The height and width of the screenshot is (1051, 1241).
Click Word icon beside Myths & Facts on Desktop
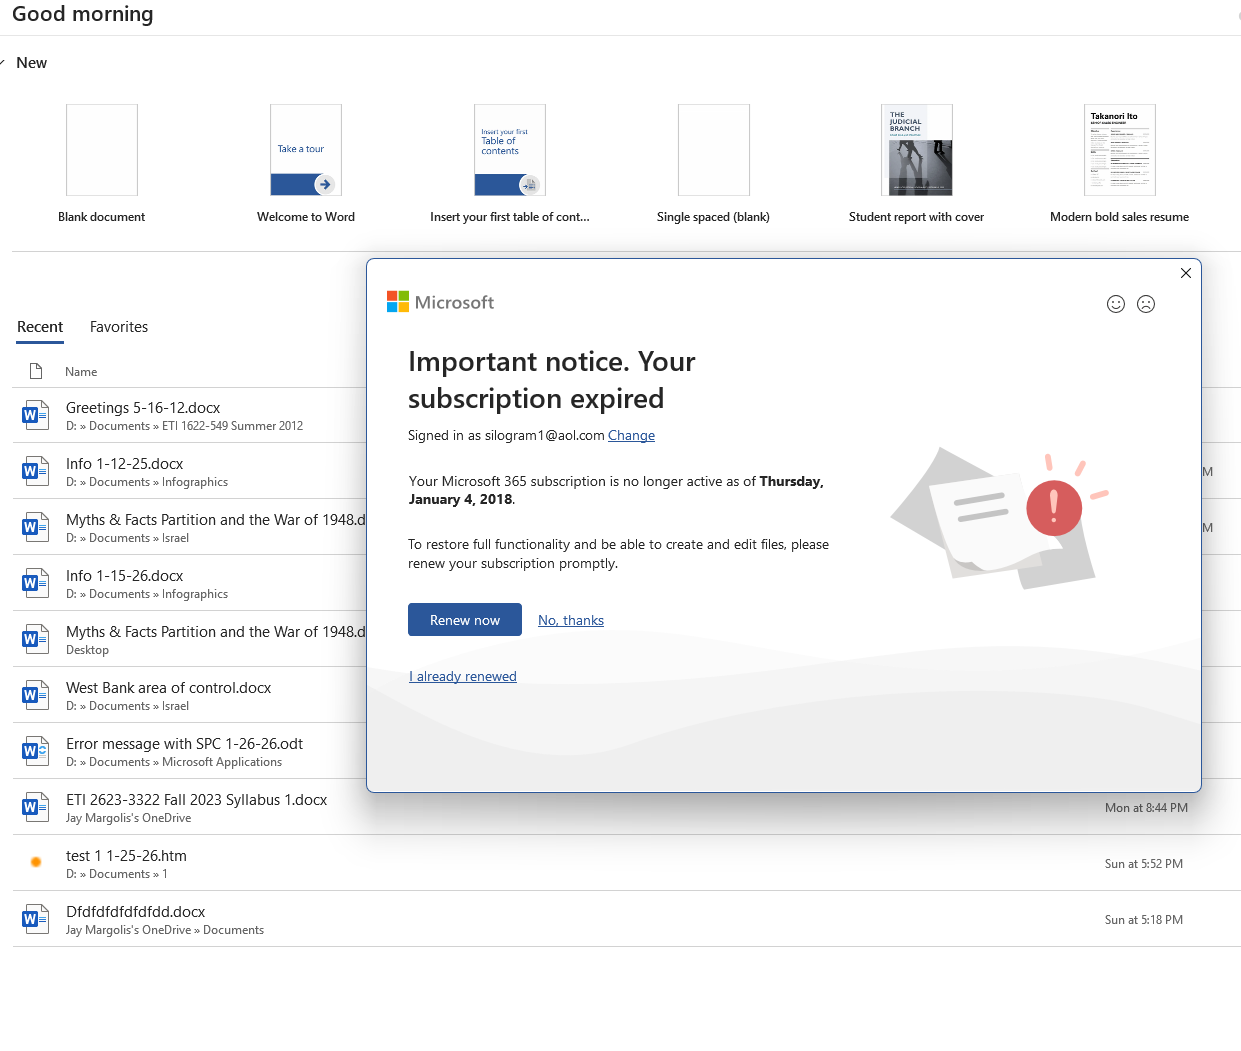tap(35, 639)
